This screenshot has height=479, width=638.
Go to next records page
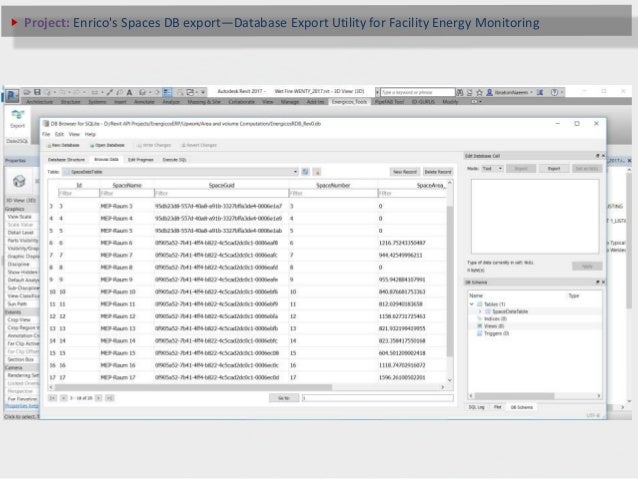click(x=98, y=398)
